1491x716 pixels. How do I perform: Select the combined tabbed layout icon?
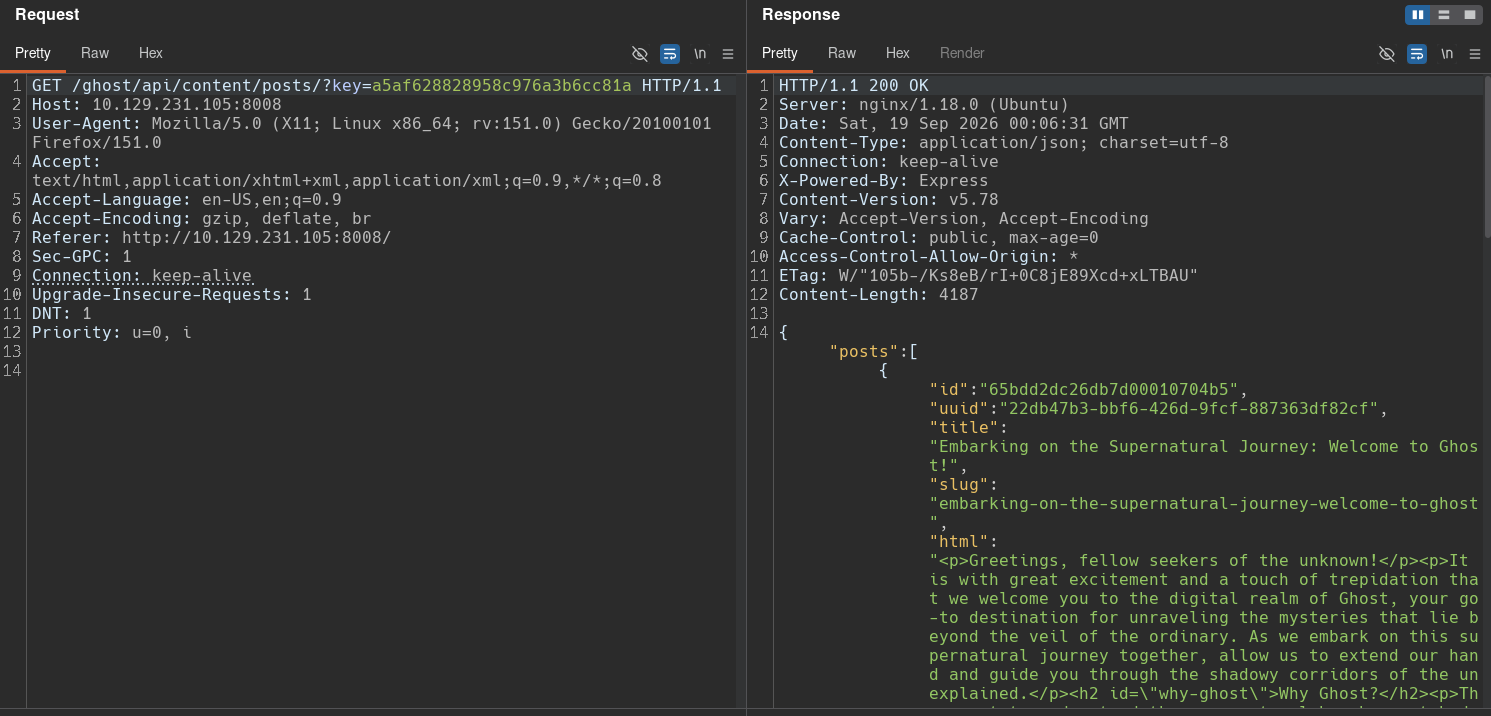tap(1470, 15)
